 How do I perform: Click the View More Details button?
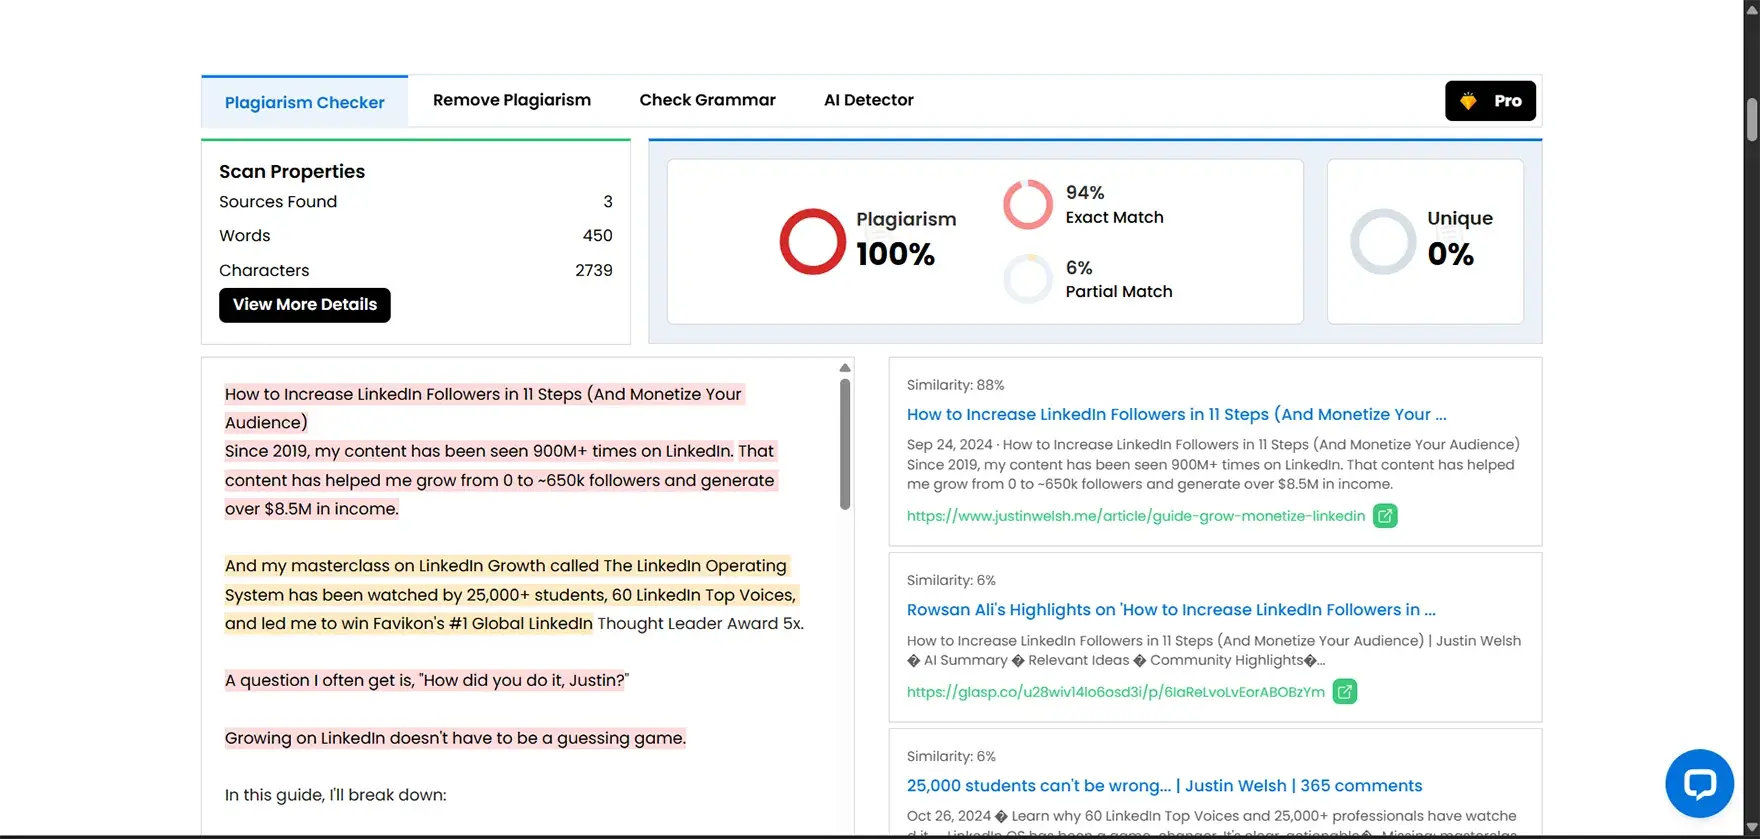[305, 305]
